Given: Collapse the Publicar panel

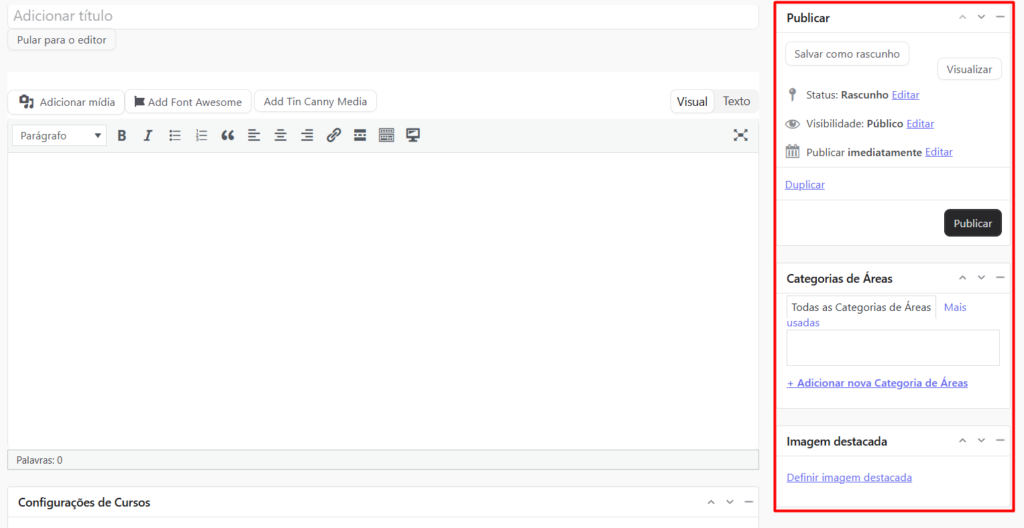Looking at the screenshot, I should point(1000,17).
